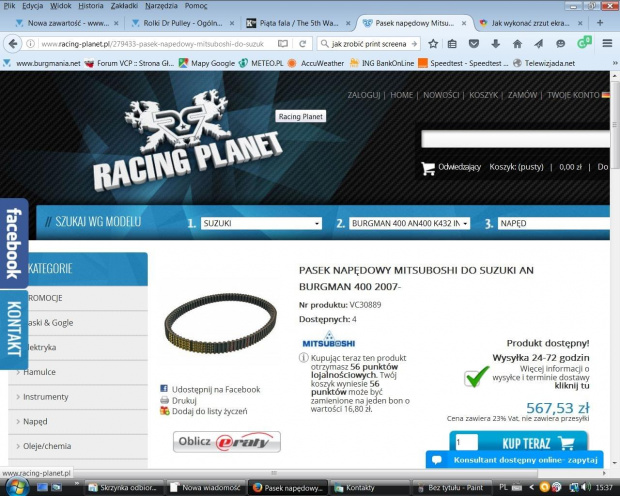Open the KONTAKT side tab
Image resolution: width=620 pixels, height=496 pixels.
click(x=14, y=329)
